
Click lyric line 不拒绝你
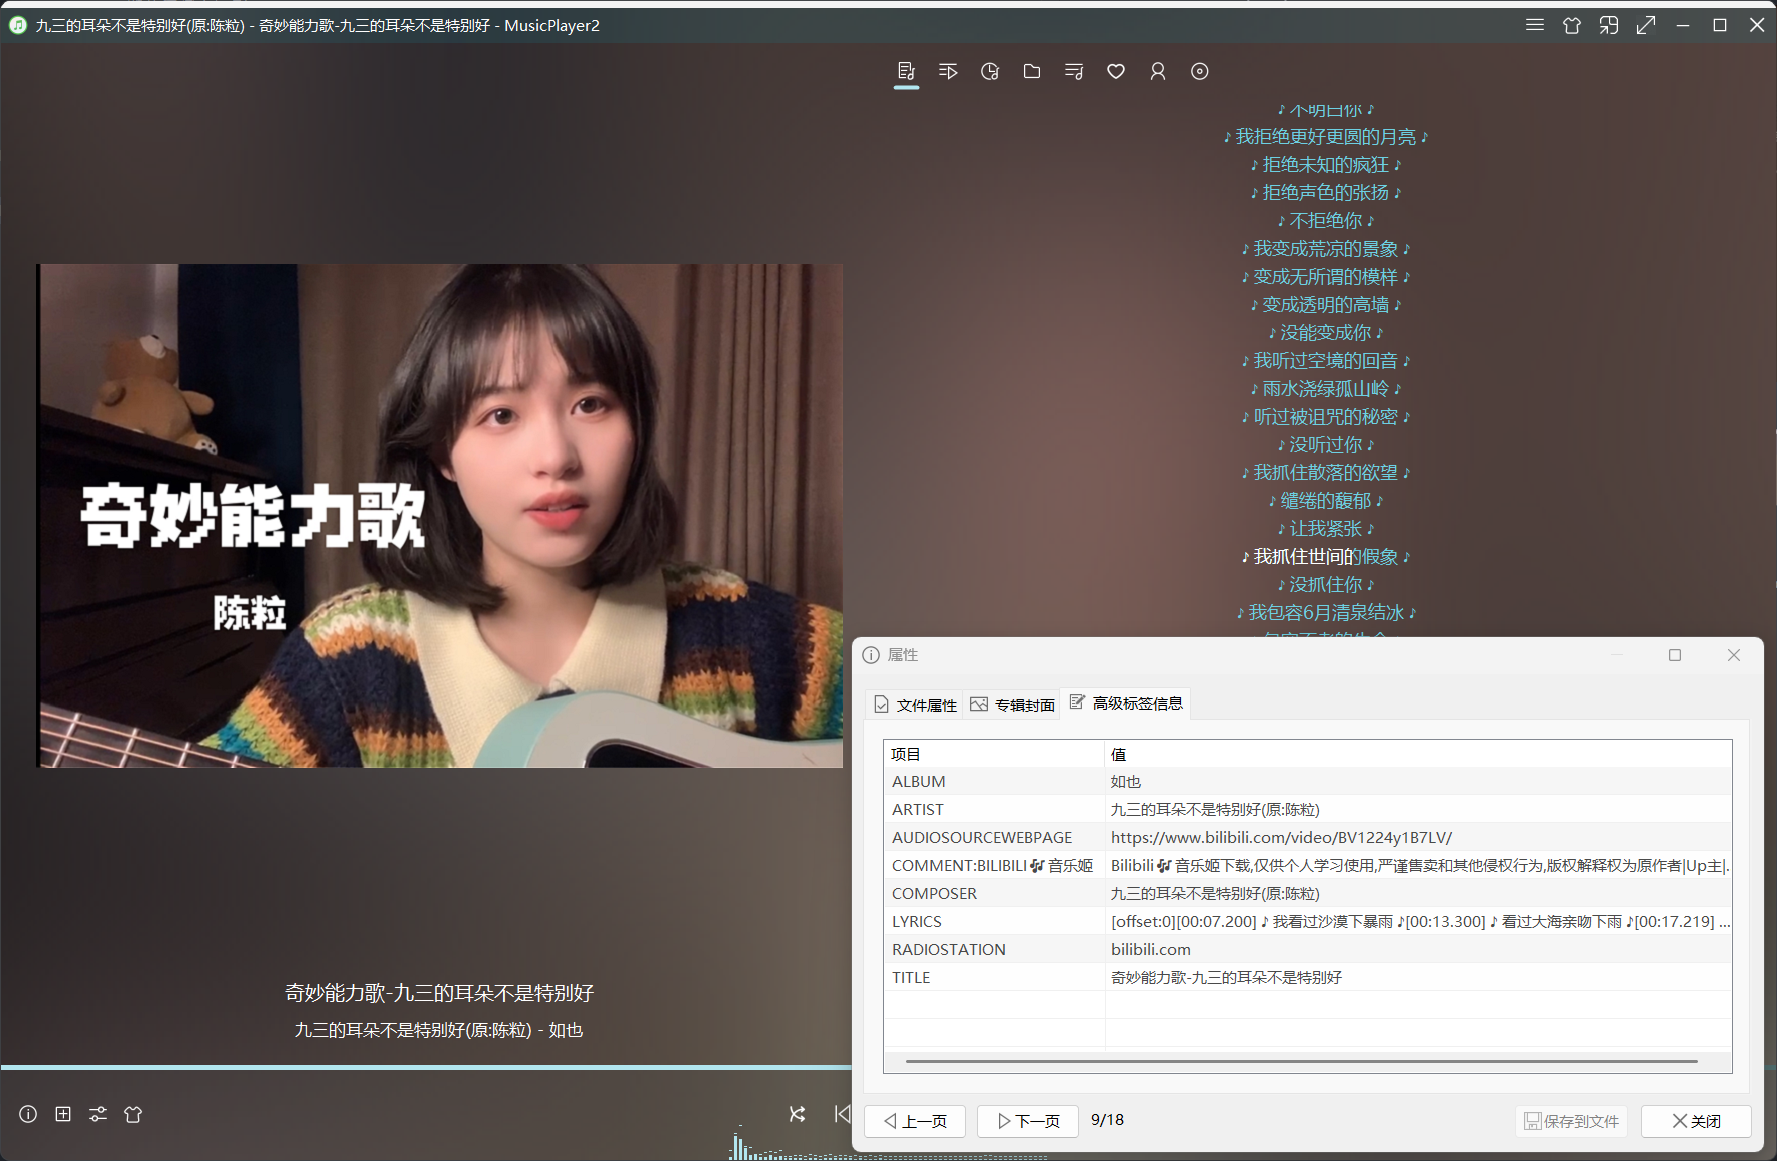[1326, 220]
